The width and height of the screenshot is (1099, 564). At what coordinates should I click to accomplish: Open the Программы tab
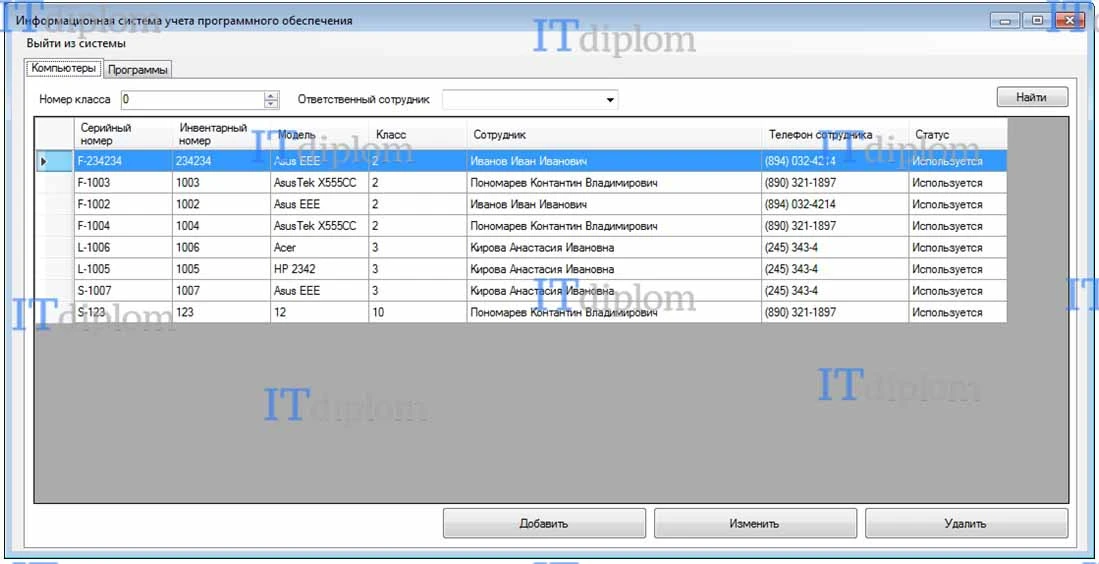coord(138,70)
